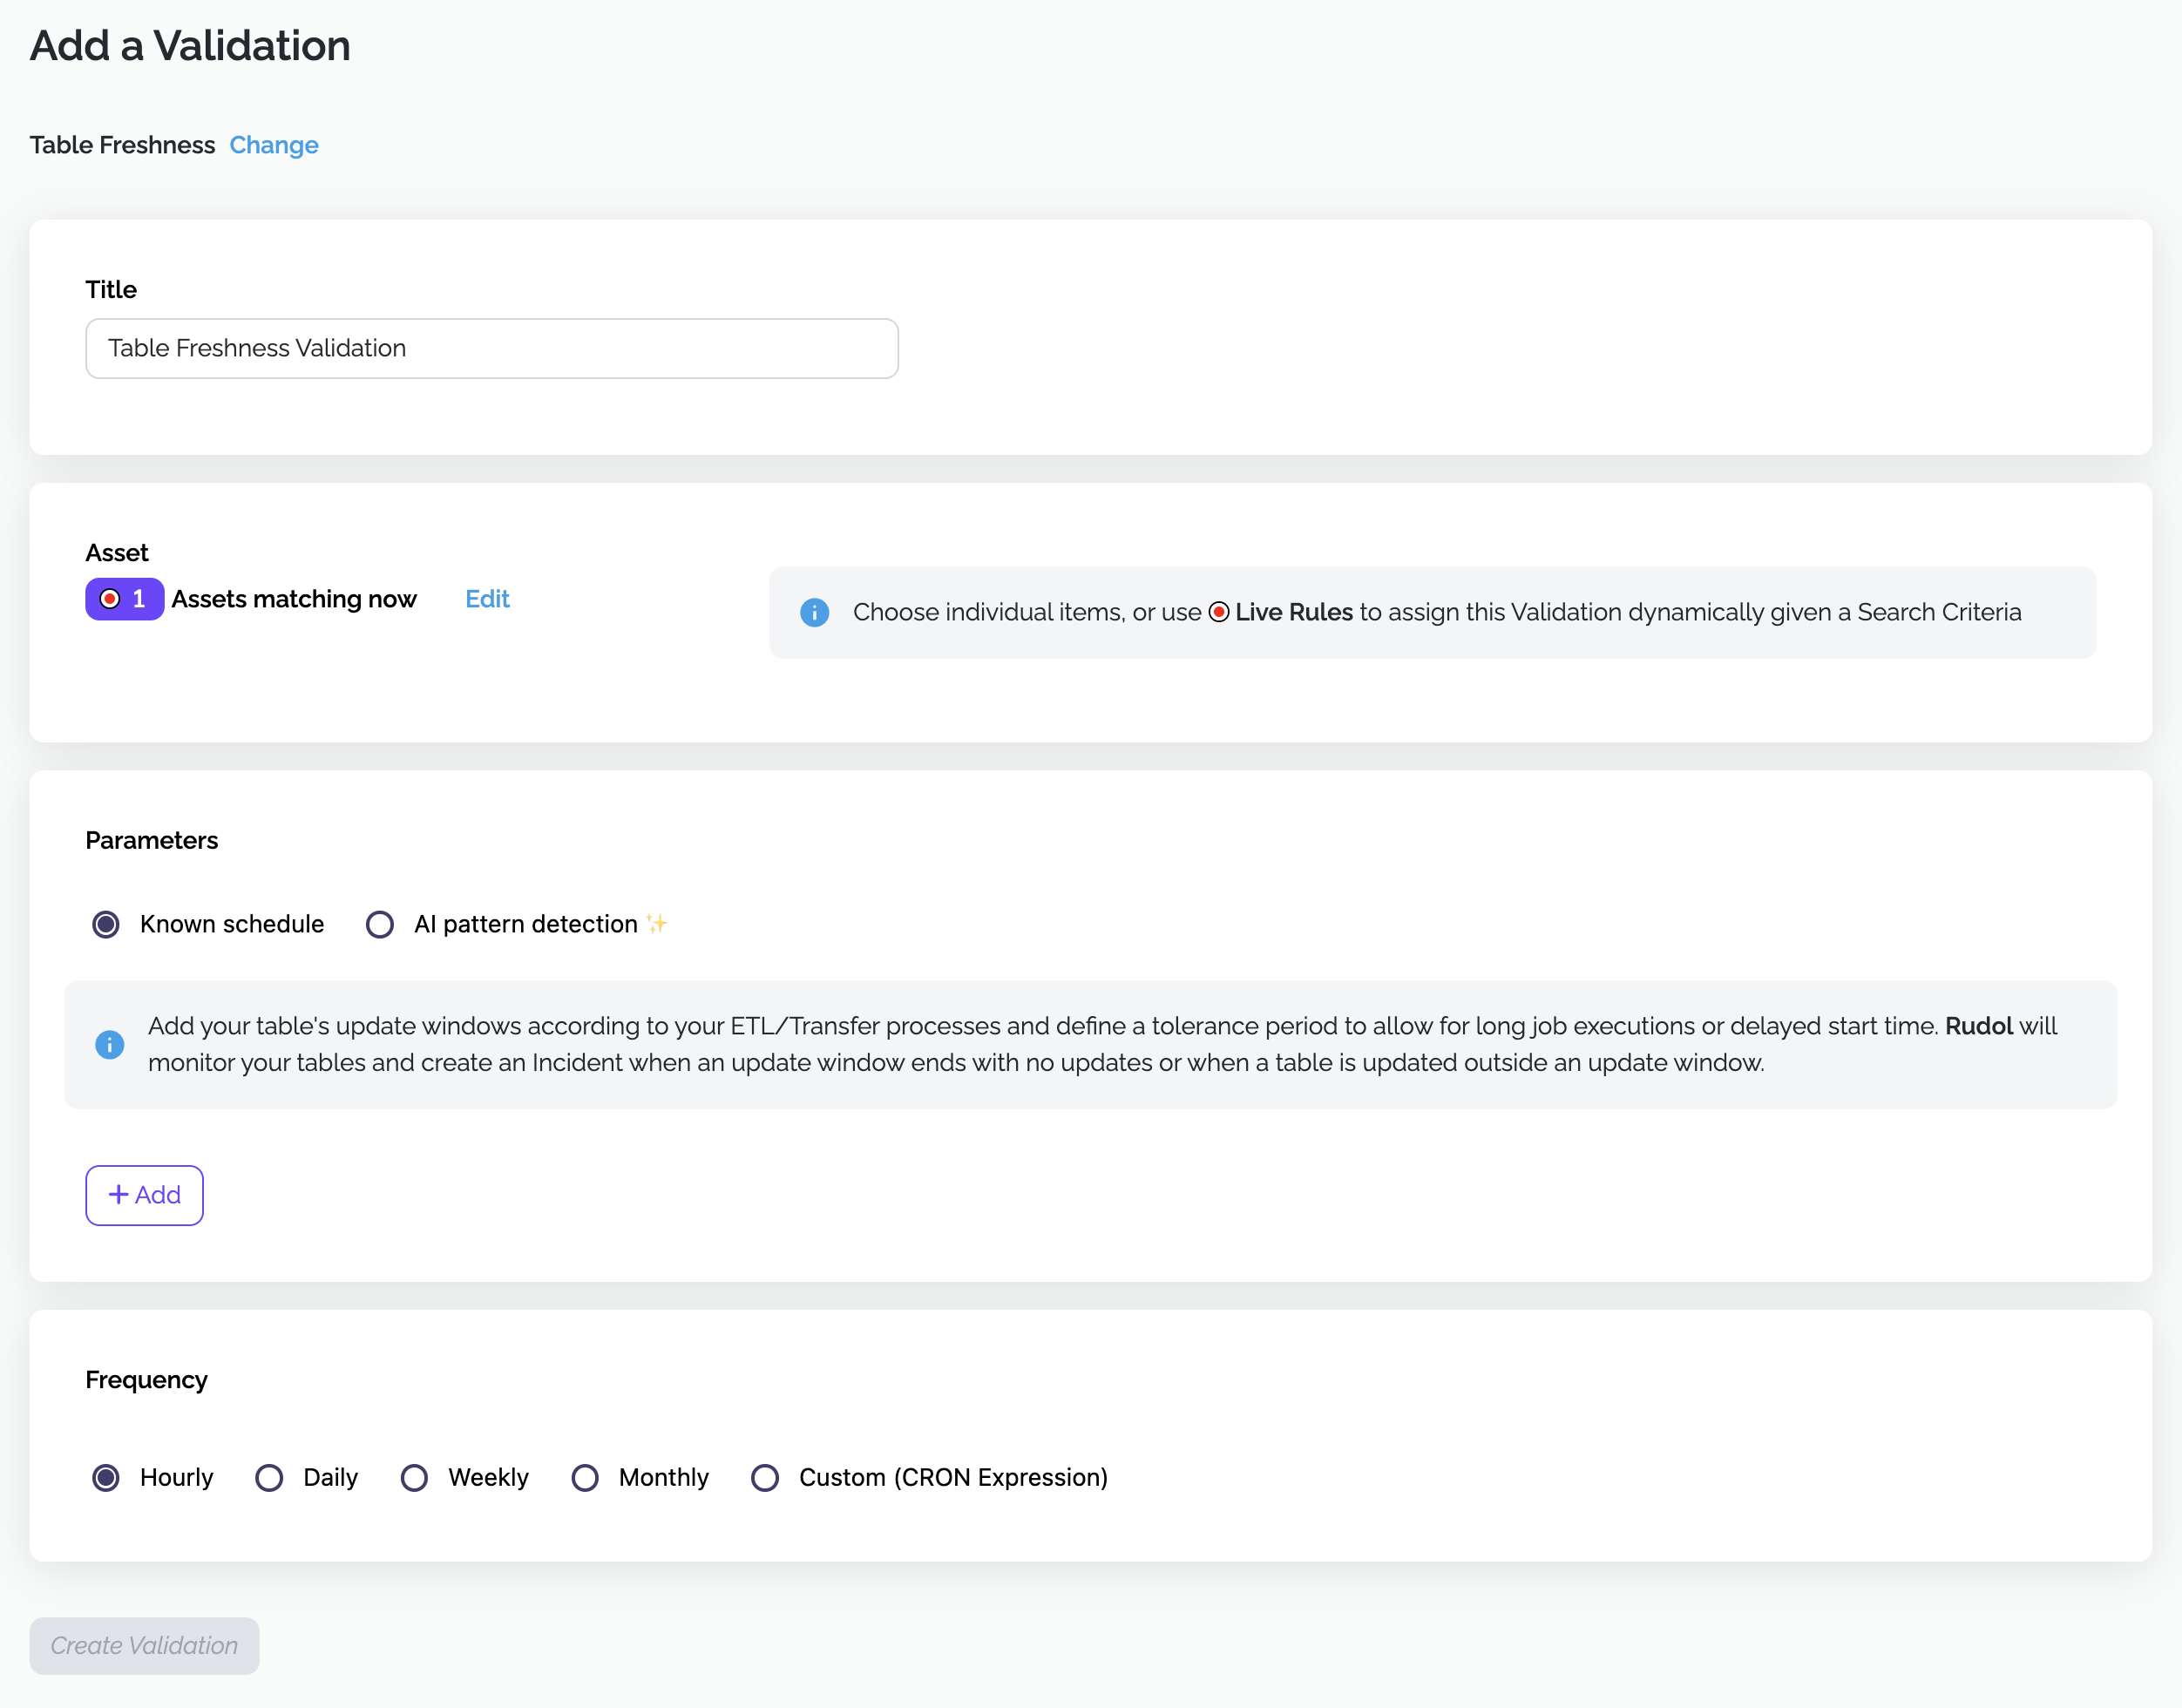Click the info icon above the Add button
Viewport: 2182px width, 1708px height.
click(110, 1044)
